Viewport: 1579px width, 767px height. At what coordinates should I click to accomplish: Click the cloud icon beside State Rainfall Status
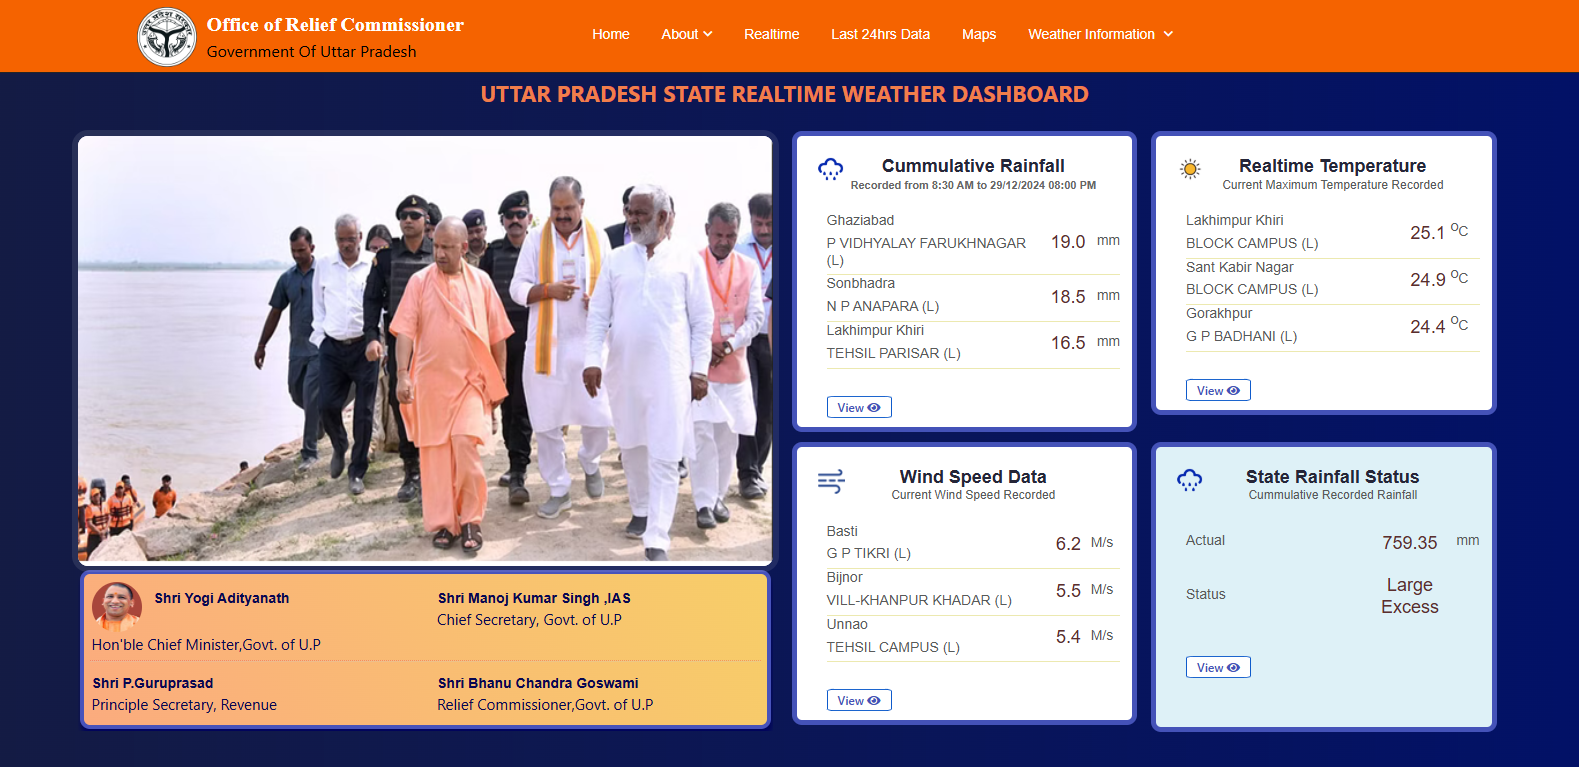click(1189, 480)
